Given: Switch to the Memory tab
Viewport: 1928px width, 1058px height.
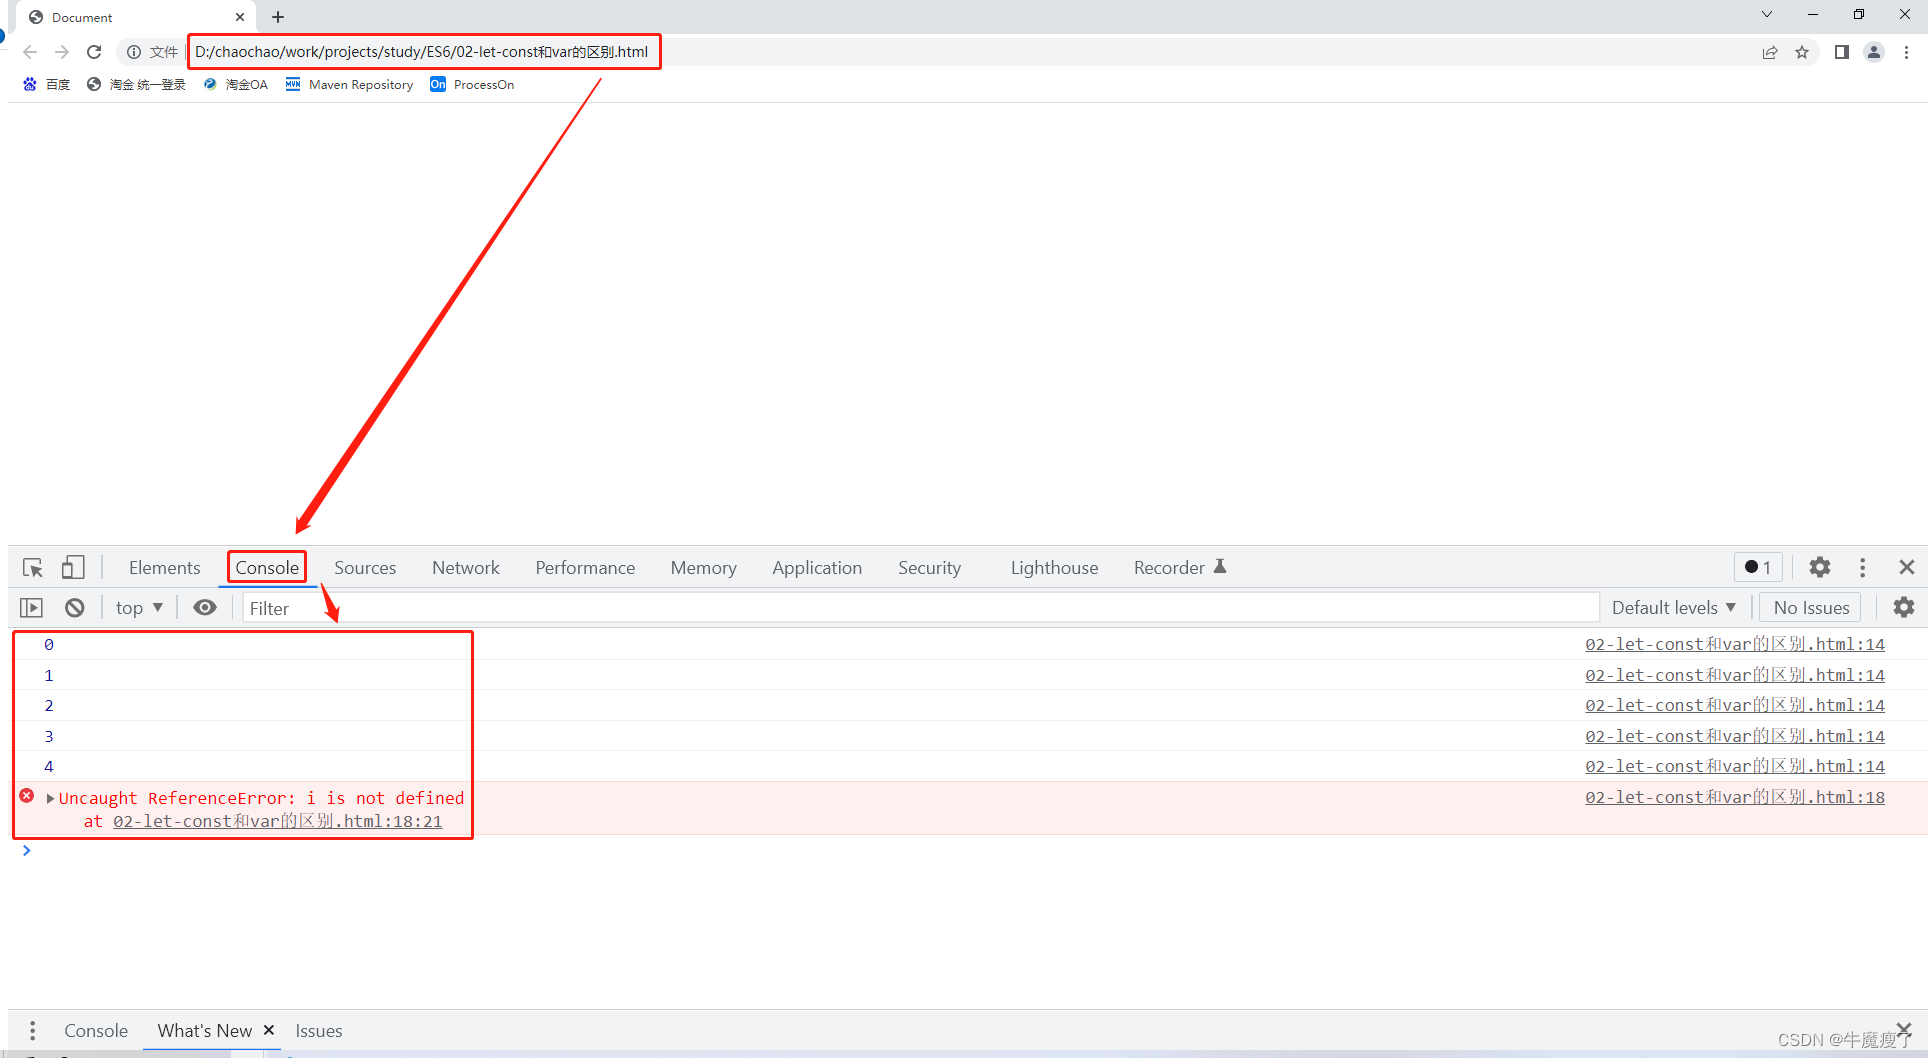Looking at the screenshot, I should 704,568.
